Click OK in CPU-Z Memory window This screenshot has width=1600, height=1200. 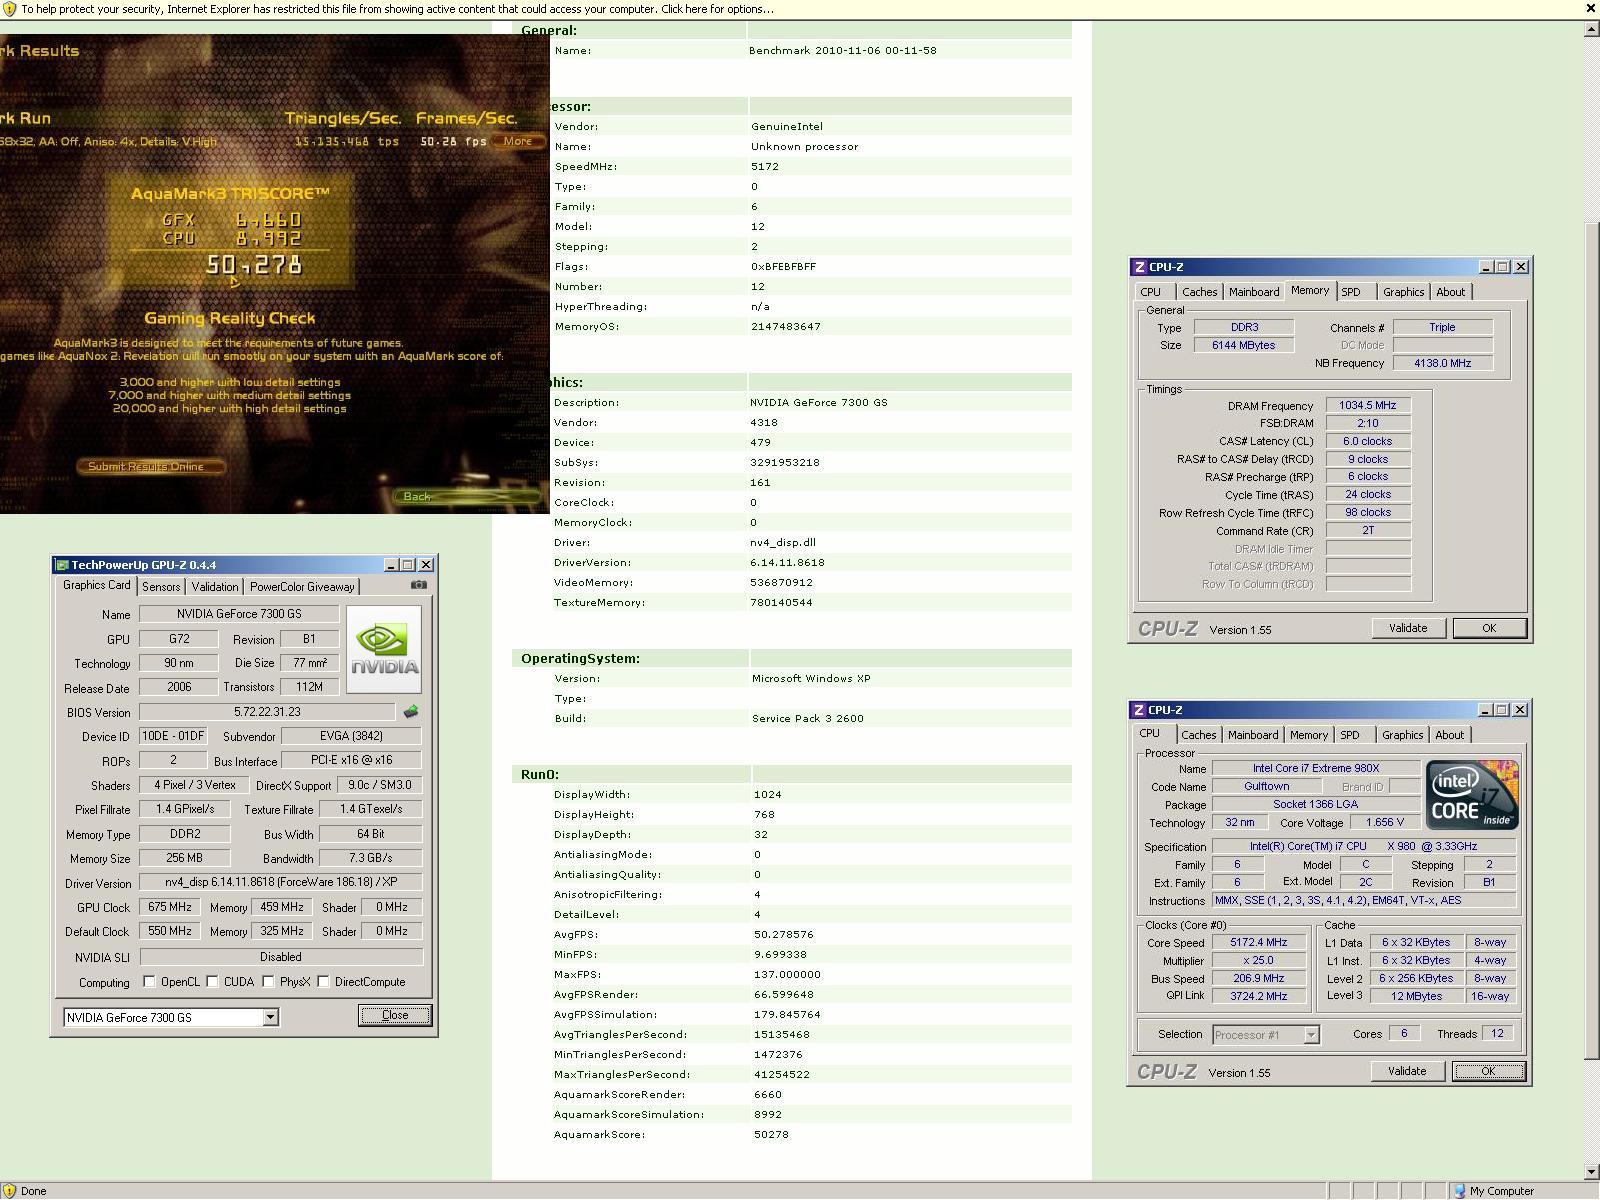(1489, 628)
